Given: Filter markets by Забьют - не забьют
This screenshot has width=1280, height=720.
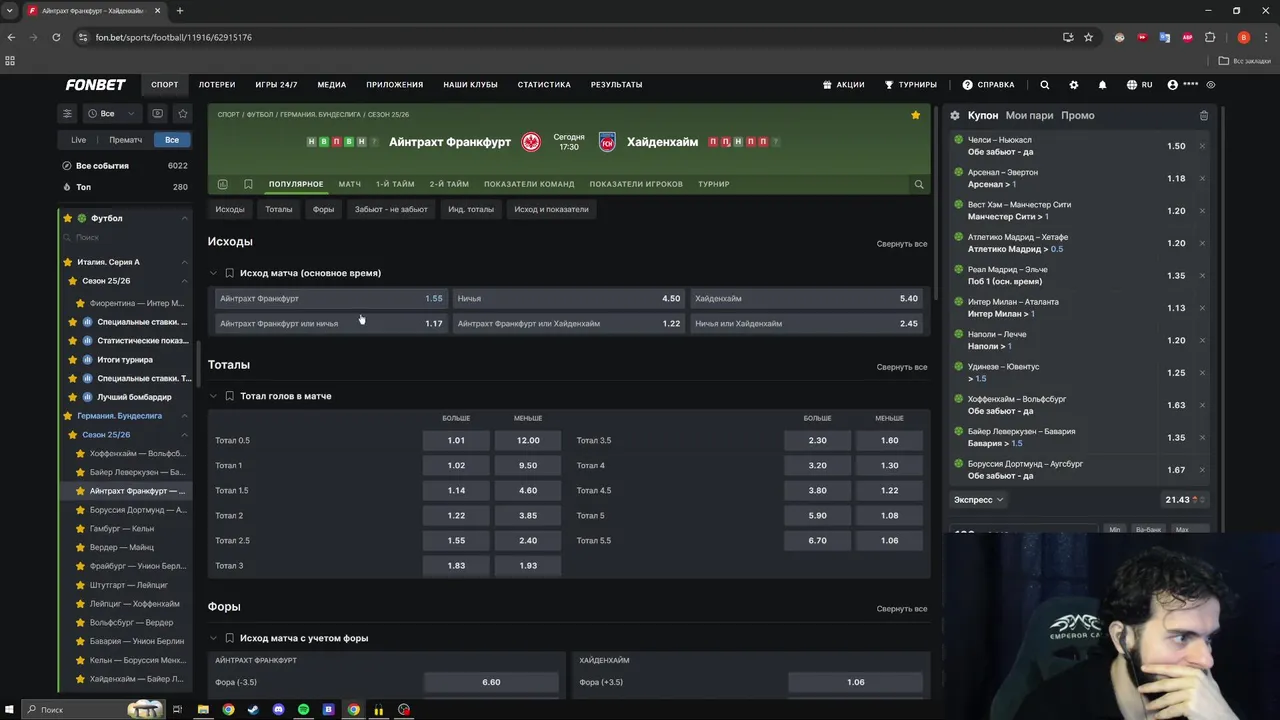Looking at the screenshot, I should tap(391, 209).
